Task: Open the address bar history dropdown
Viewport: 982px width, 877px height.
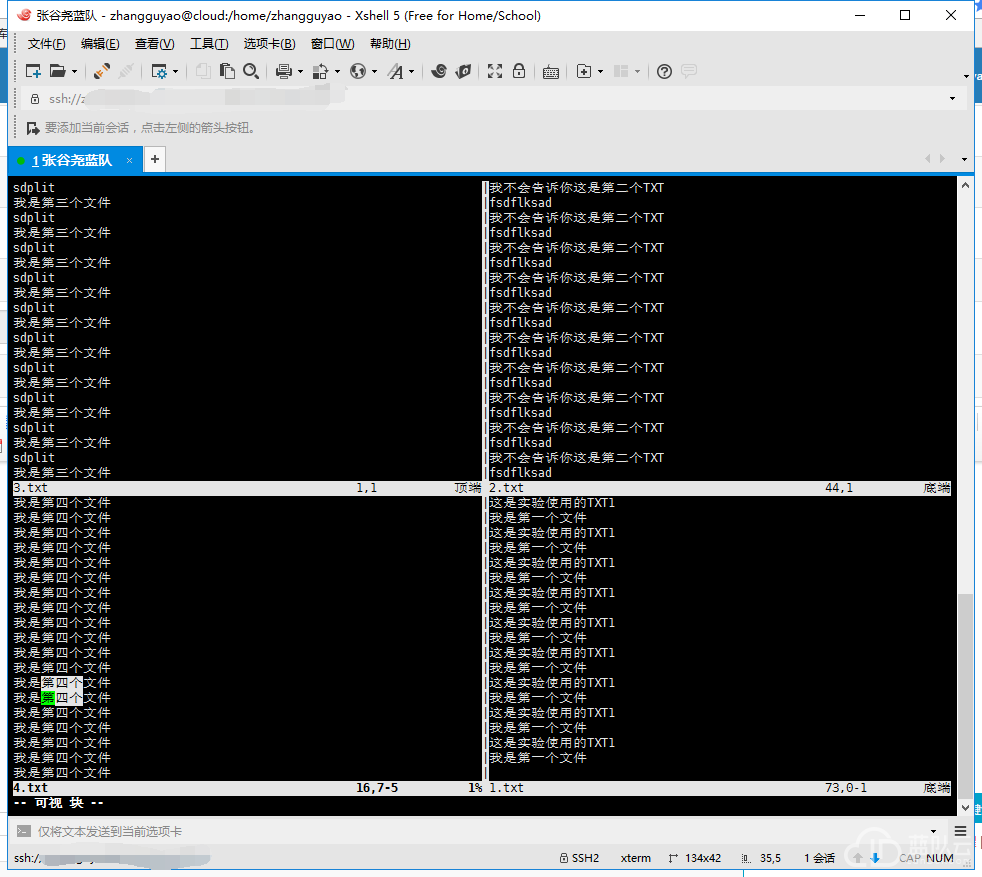Action: 952,99
